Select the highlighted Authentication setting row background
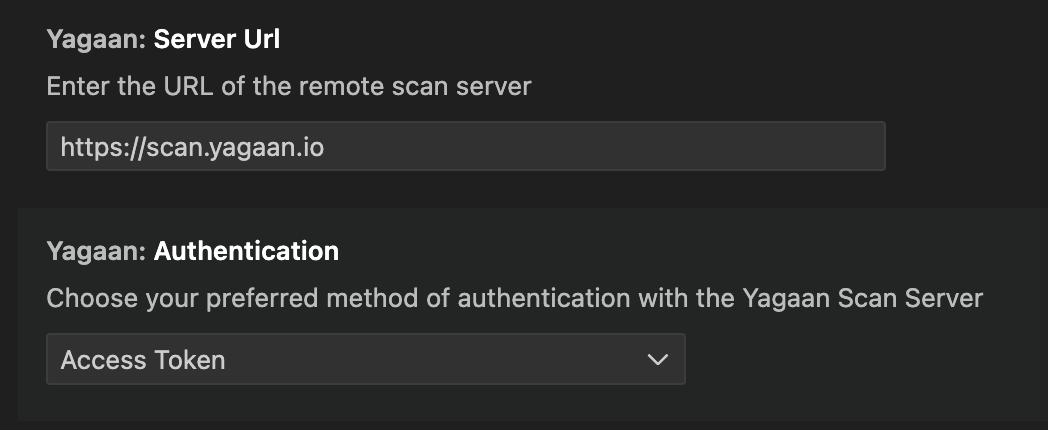 tap(850, 250)
